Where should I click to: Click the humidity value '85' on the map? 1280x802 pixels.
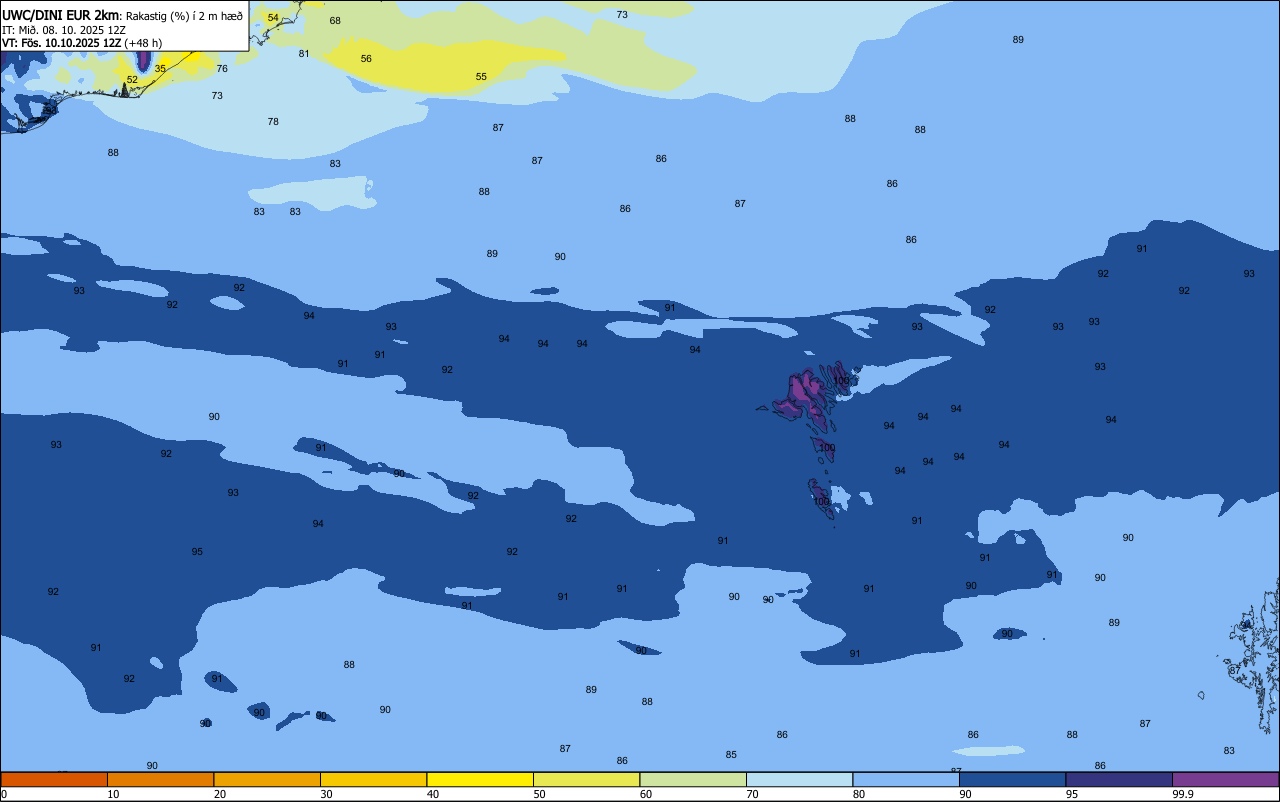tap(731, 755)
